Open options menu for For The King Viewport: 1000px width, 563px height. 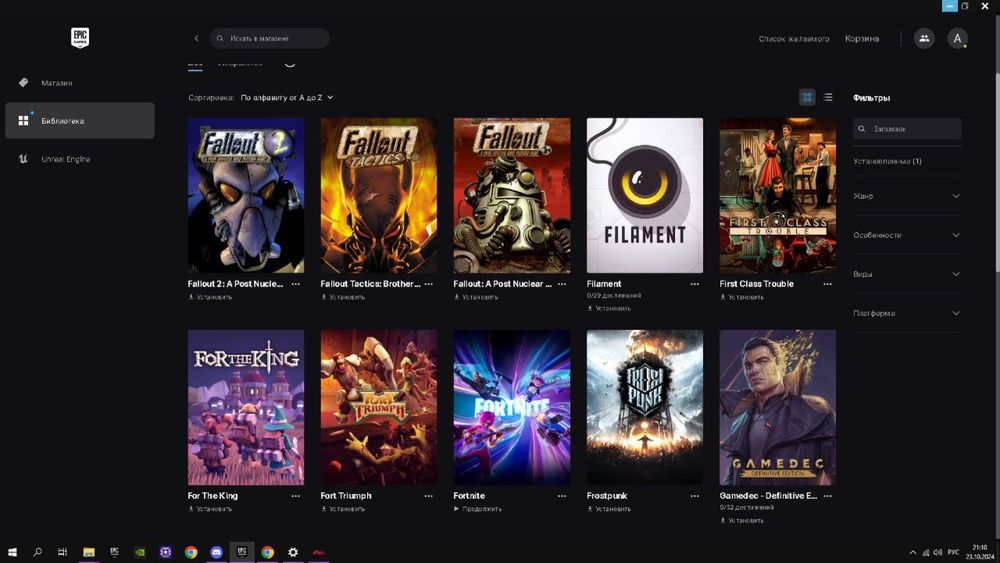(296, 495)
